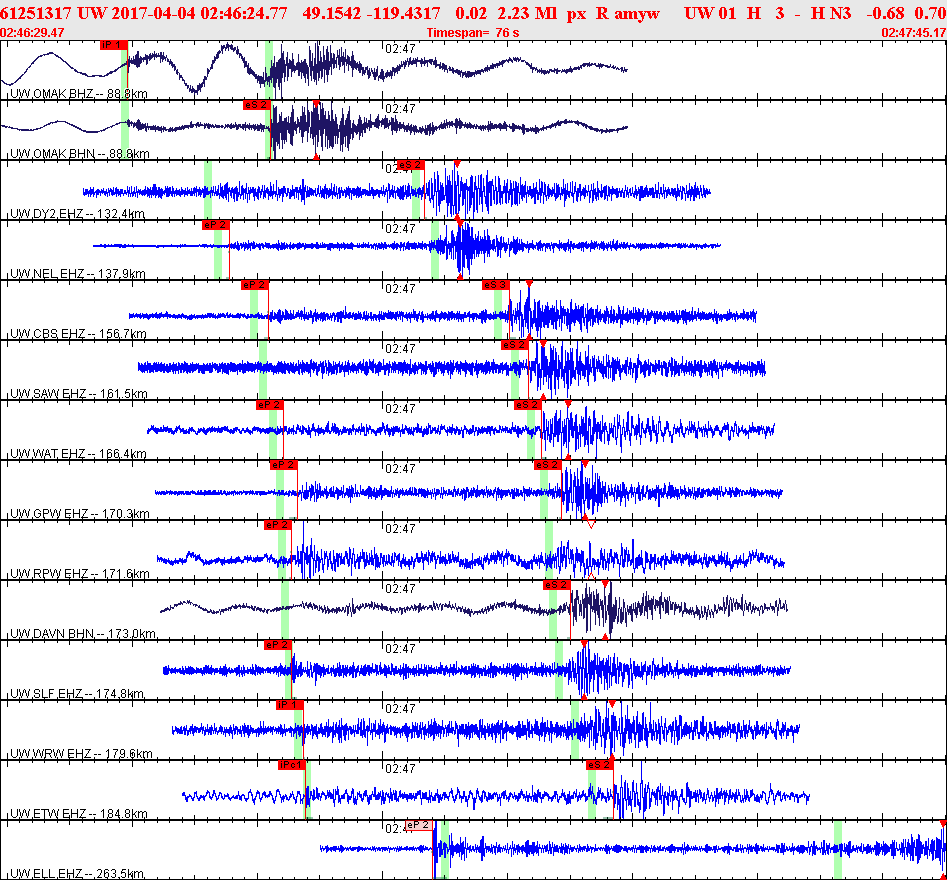947x880 pixels.
Task: Click the '02:47' time tick on WAT EHZ trace
Action: [x=400, y=408]
